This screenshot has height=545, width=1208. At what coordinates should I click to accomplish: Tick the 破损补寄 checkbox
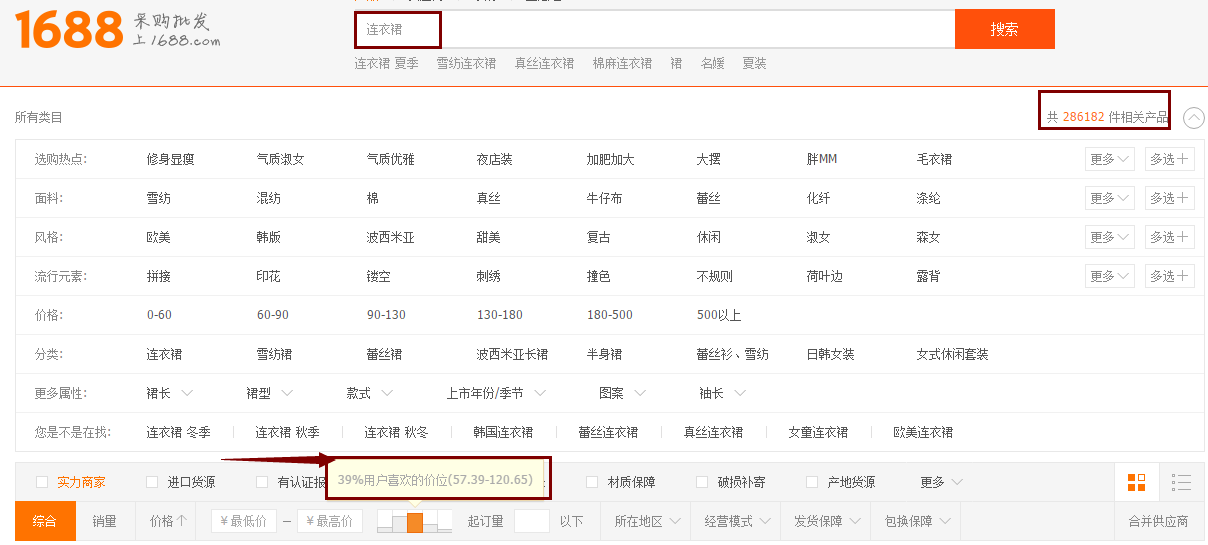[702, 482]
